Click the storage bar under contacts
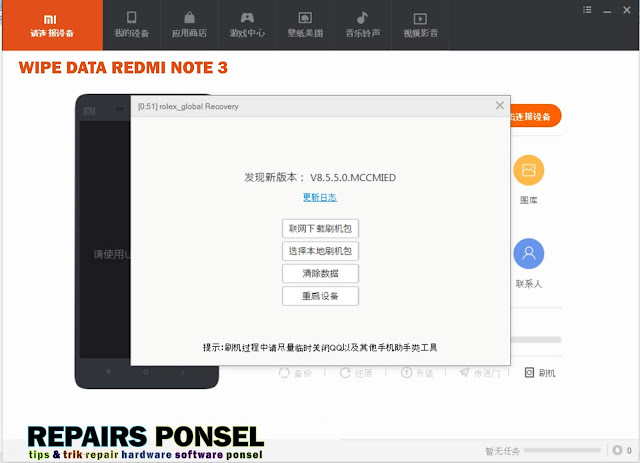The height and width of the screenshot is (463, 640). [536, 340]
